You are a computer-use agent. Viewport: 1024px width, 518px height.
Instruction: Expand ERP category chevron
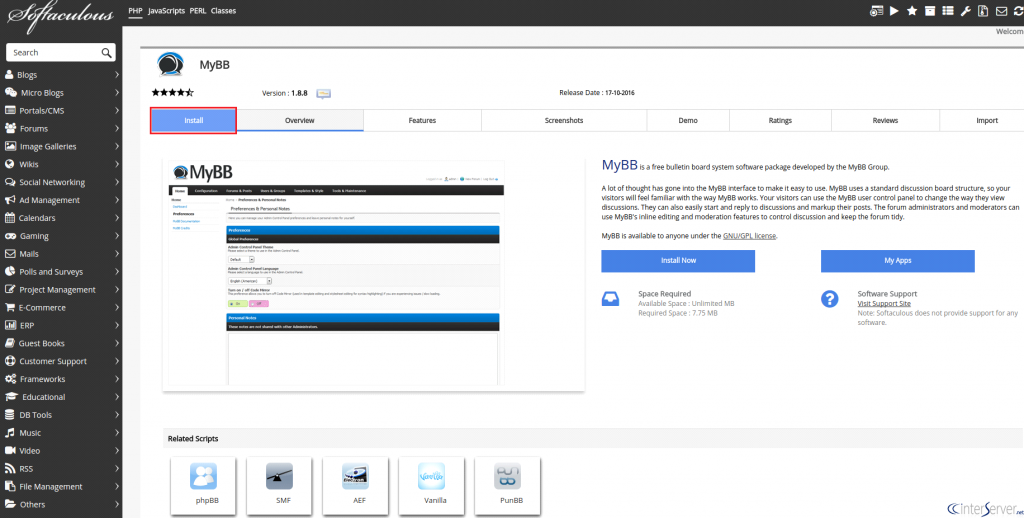[116, 325]
